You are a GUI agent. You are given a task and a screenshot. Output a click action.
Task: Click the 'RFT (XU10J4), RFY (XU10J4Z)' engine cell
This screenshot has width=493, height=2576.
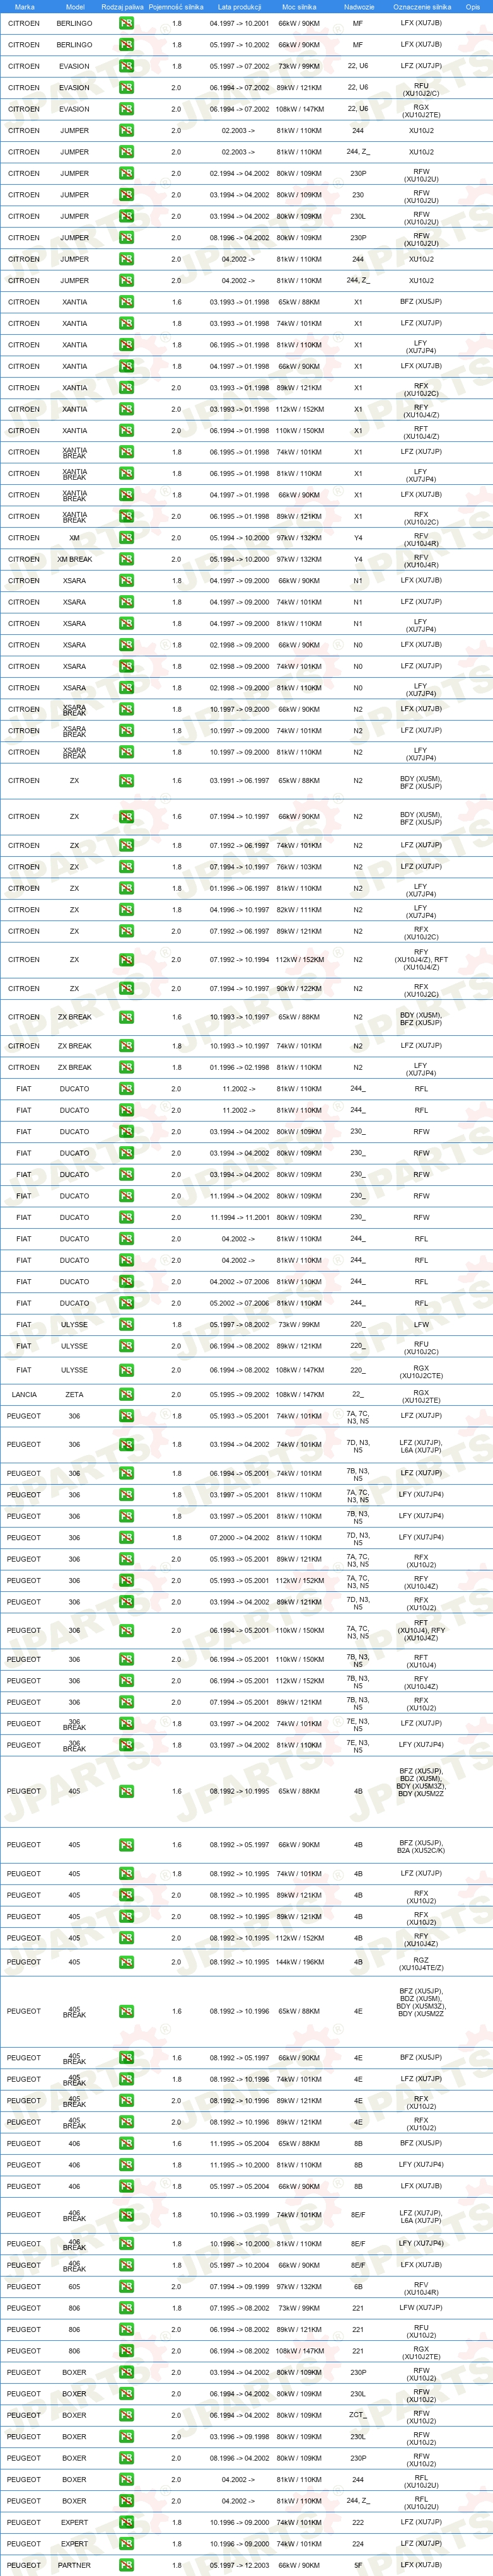pyautogui.click(x=421, y=1631)
